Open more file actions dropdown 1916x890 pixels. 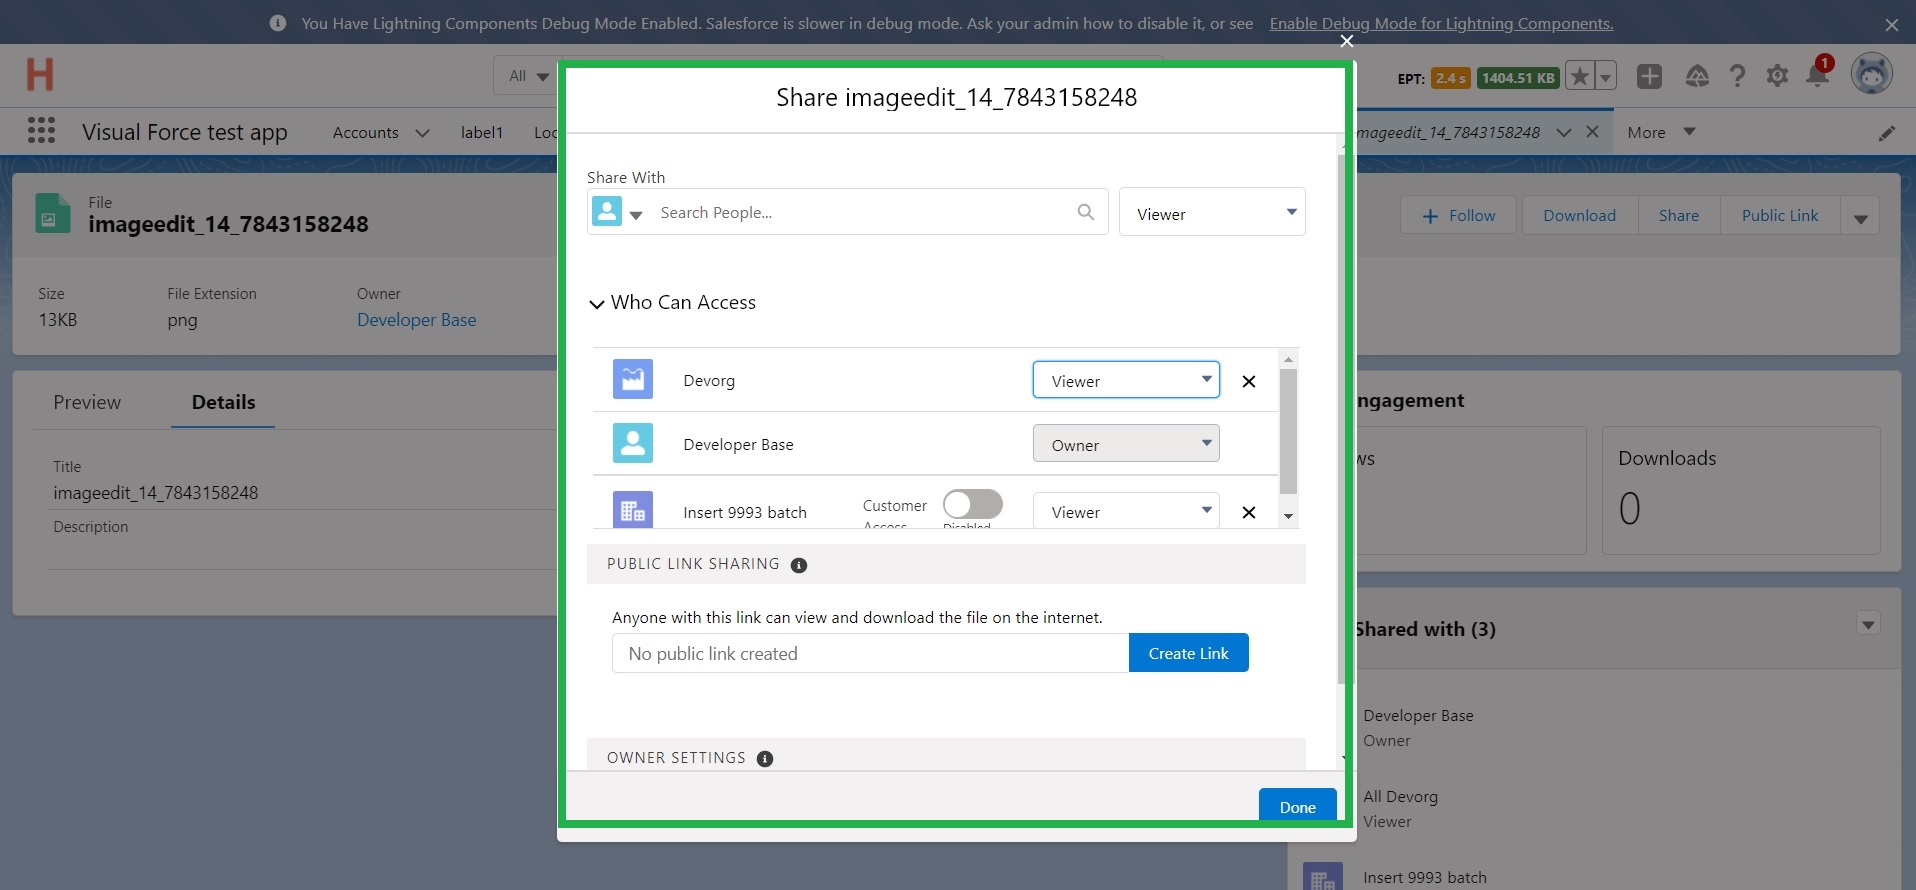pos(1861,216)
